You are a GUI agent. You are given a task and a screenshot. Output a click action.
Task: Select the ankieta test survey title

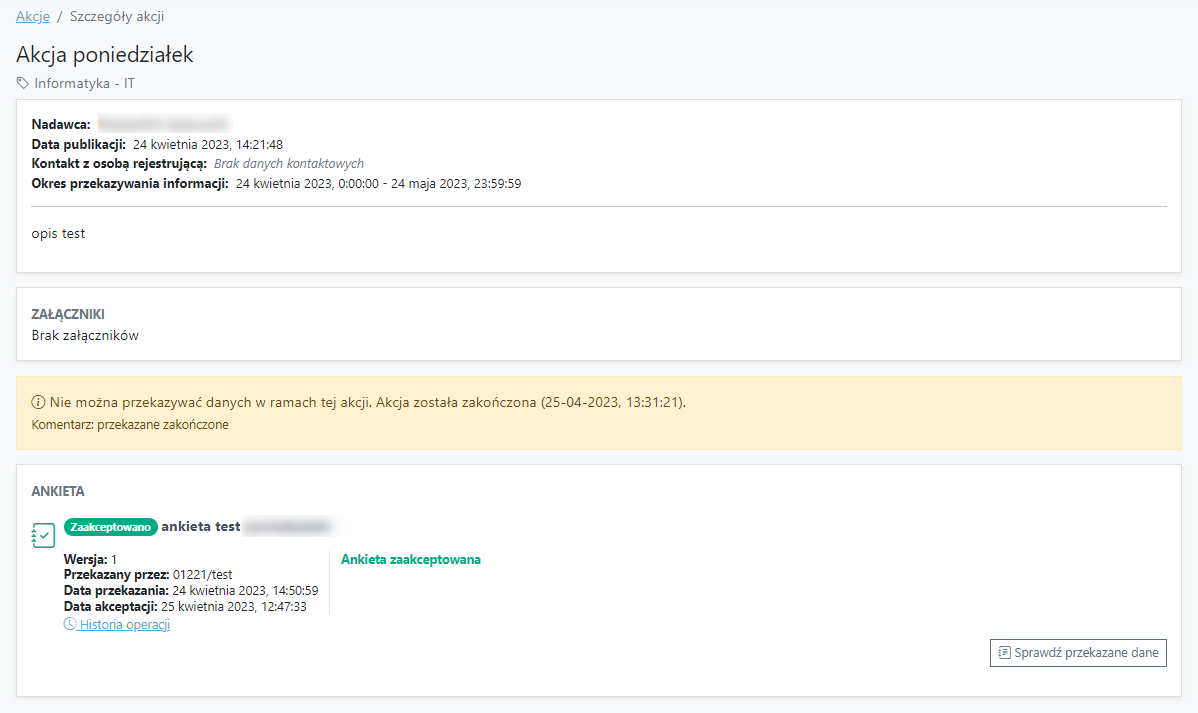coord(200,526)
